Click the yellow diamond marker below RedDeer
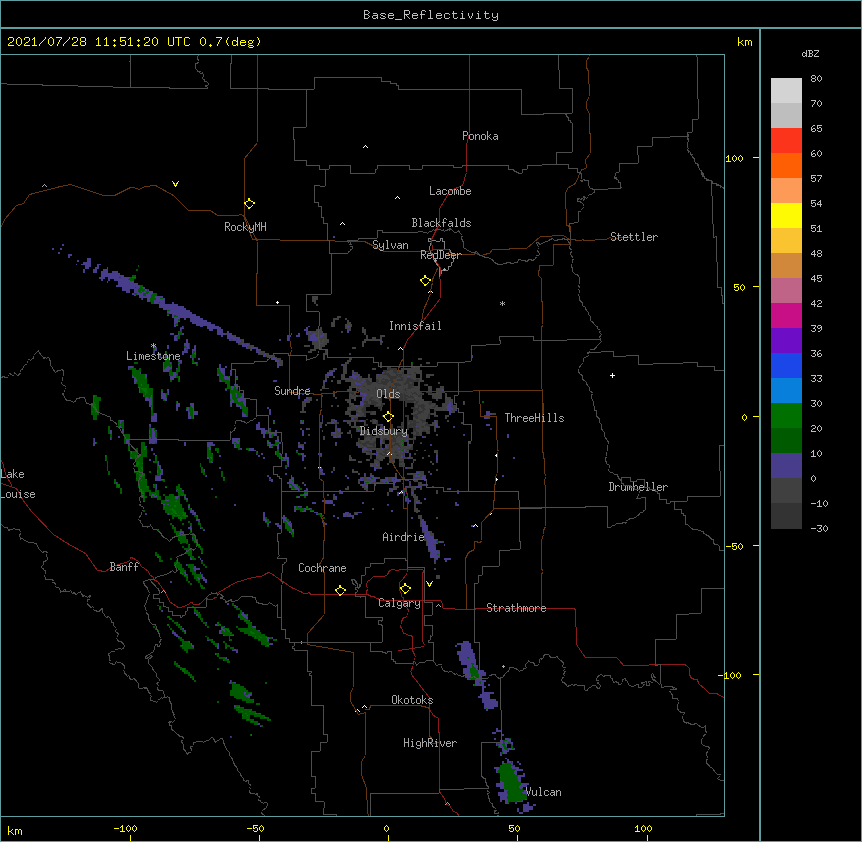The height and width of the screenshot is (842, 862). (x=426, y=281)
